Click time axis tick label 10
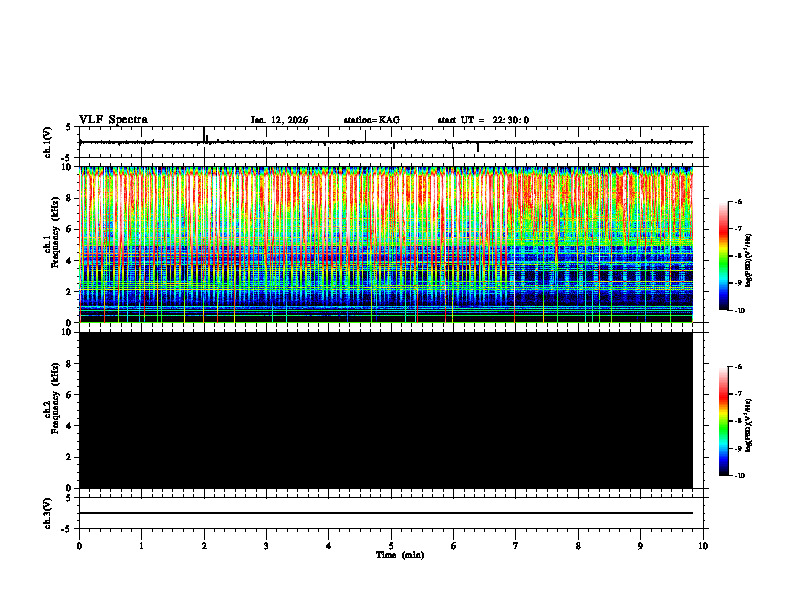This screenshot has width=792, height=612. click(703, 546)
